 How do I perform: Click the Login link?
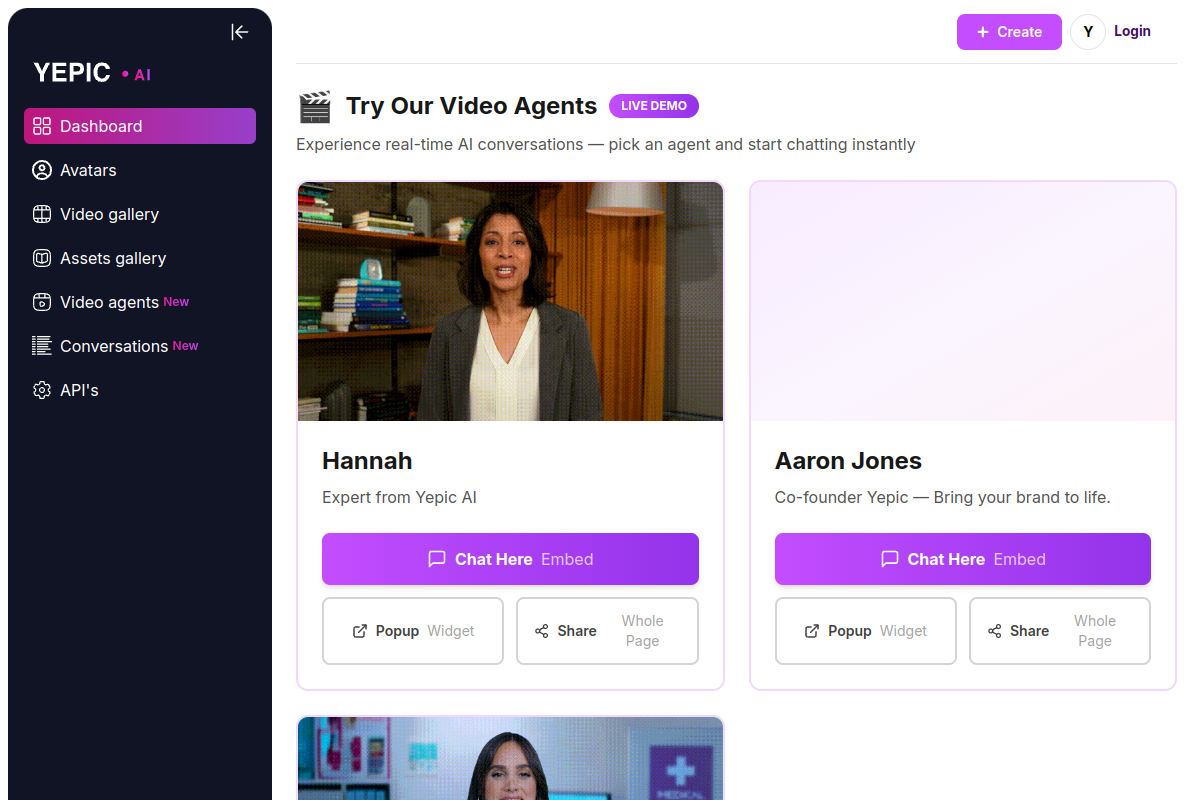click(x=1132, y=31)
